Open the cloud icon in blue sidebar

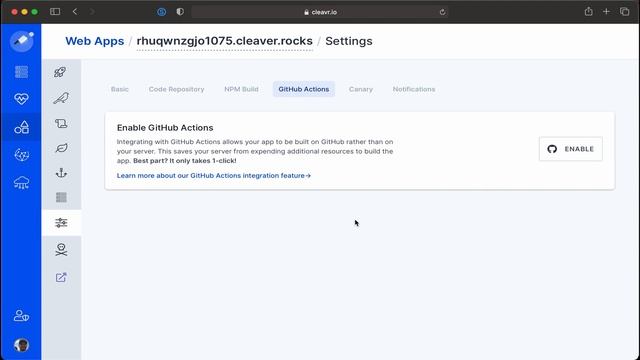(21, 182)
